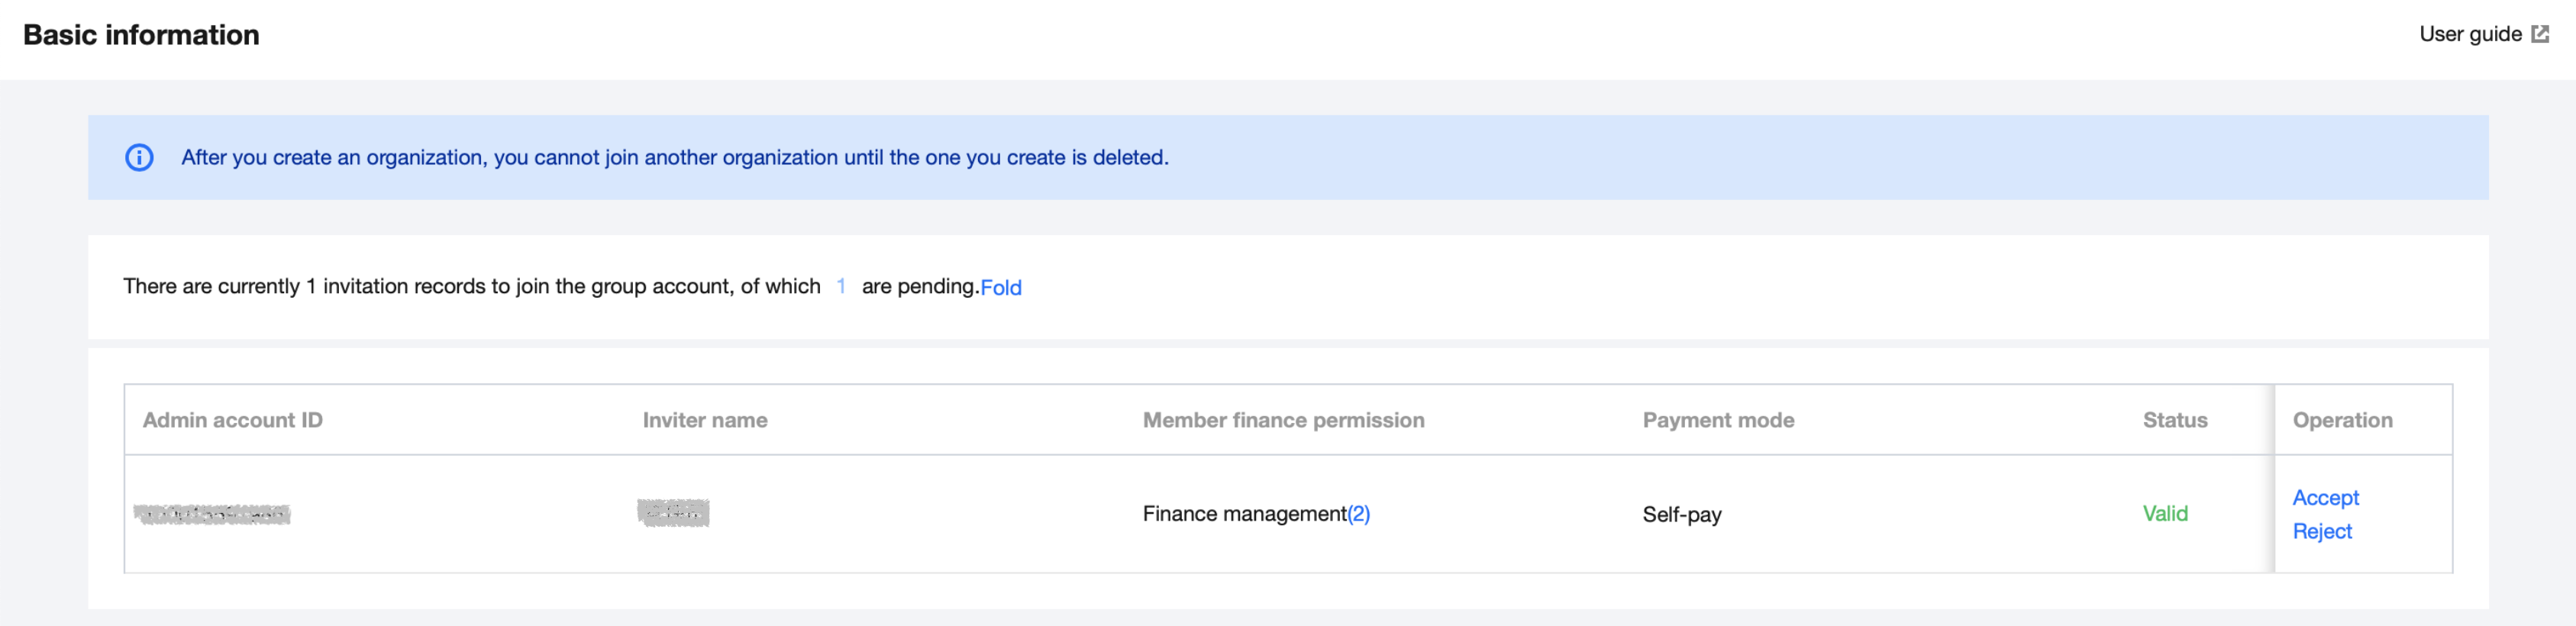2576x626 pixels.
Task: Select the blurred inviter name cell
Action: (673, 514)
